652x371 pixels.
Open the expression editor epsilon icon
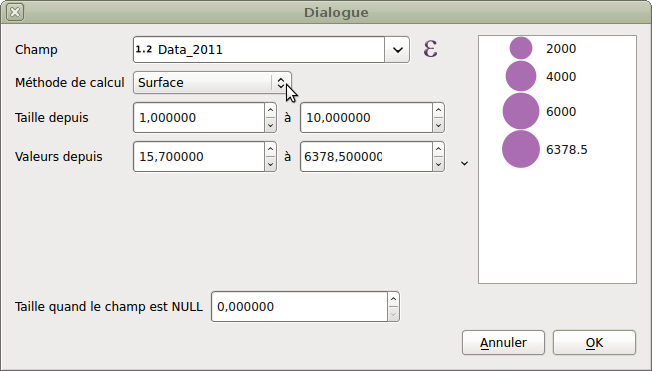[x=430, y=49]
